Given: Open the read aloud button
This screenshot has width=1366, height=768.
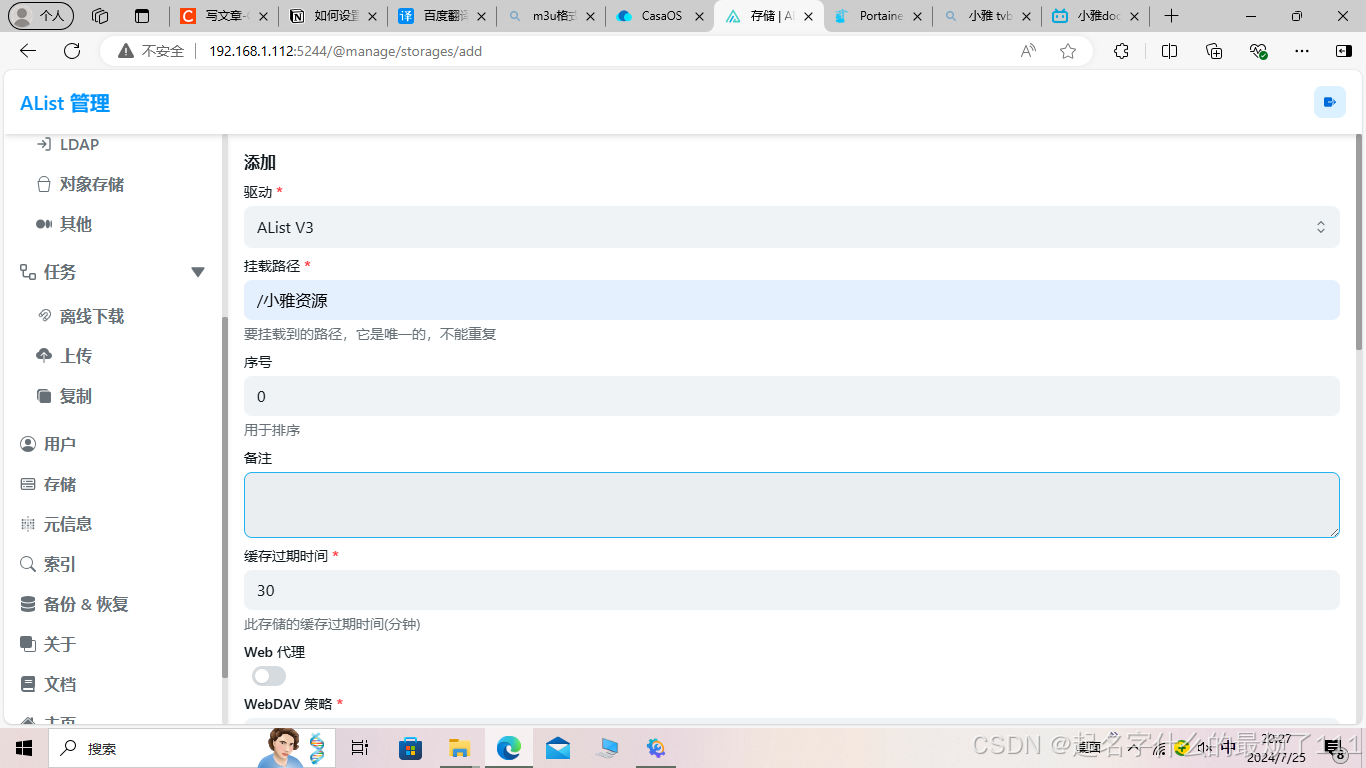Looking at the screenshot, I should [1028, 51].
